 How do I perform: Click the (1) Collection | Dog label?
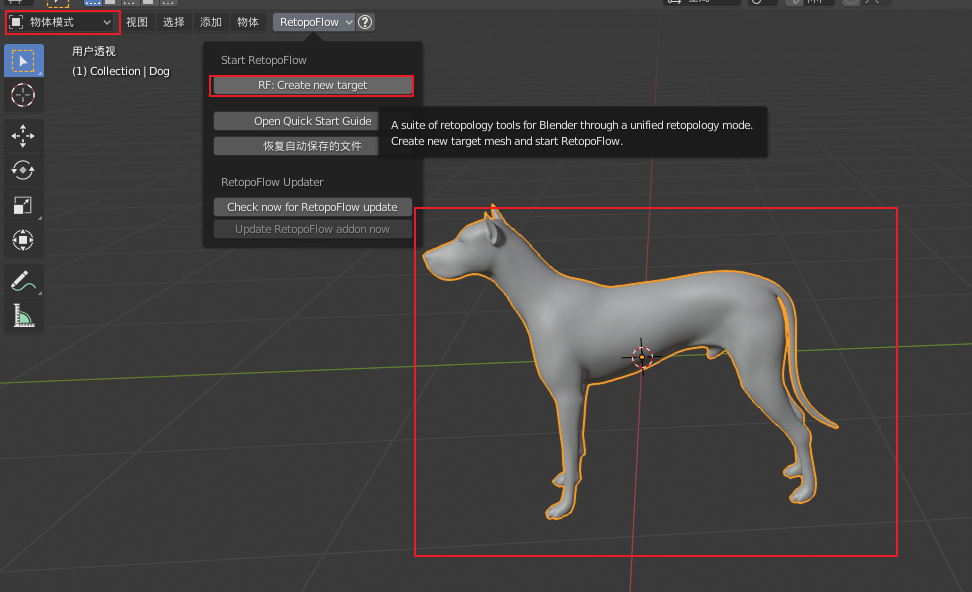tap(121, 71)
